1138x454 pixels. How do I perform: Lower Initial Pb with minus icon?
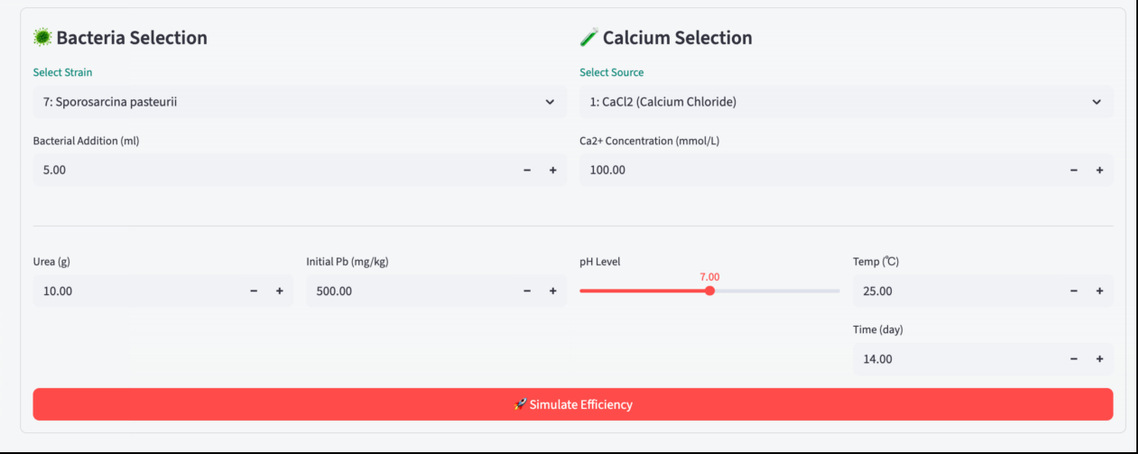pyautogui.click(x=527, y=291)
